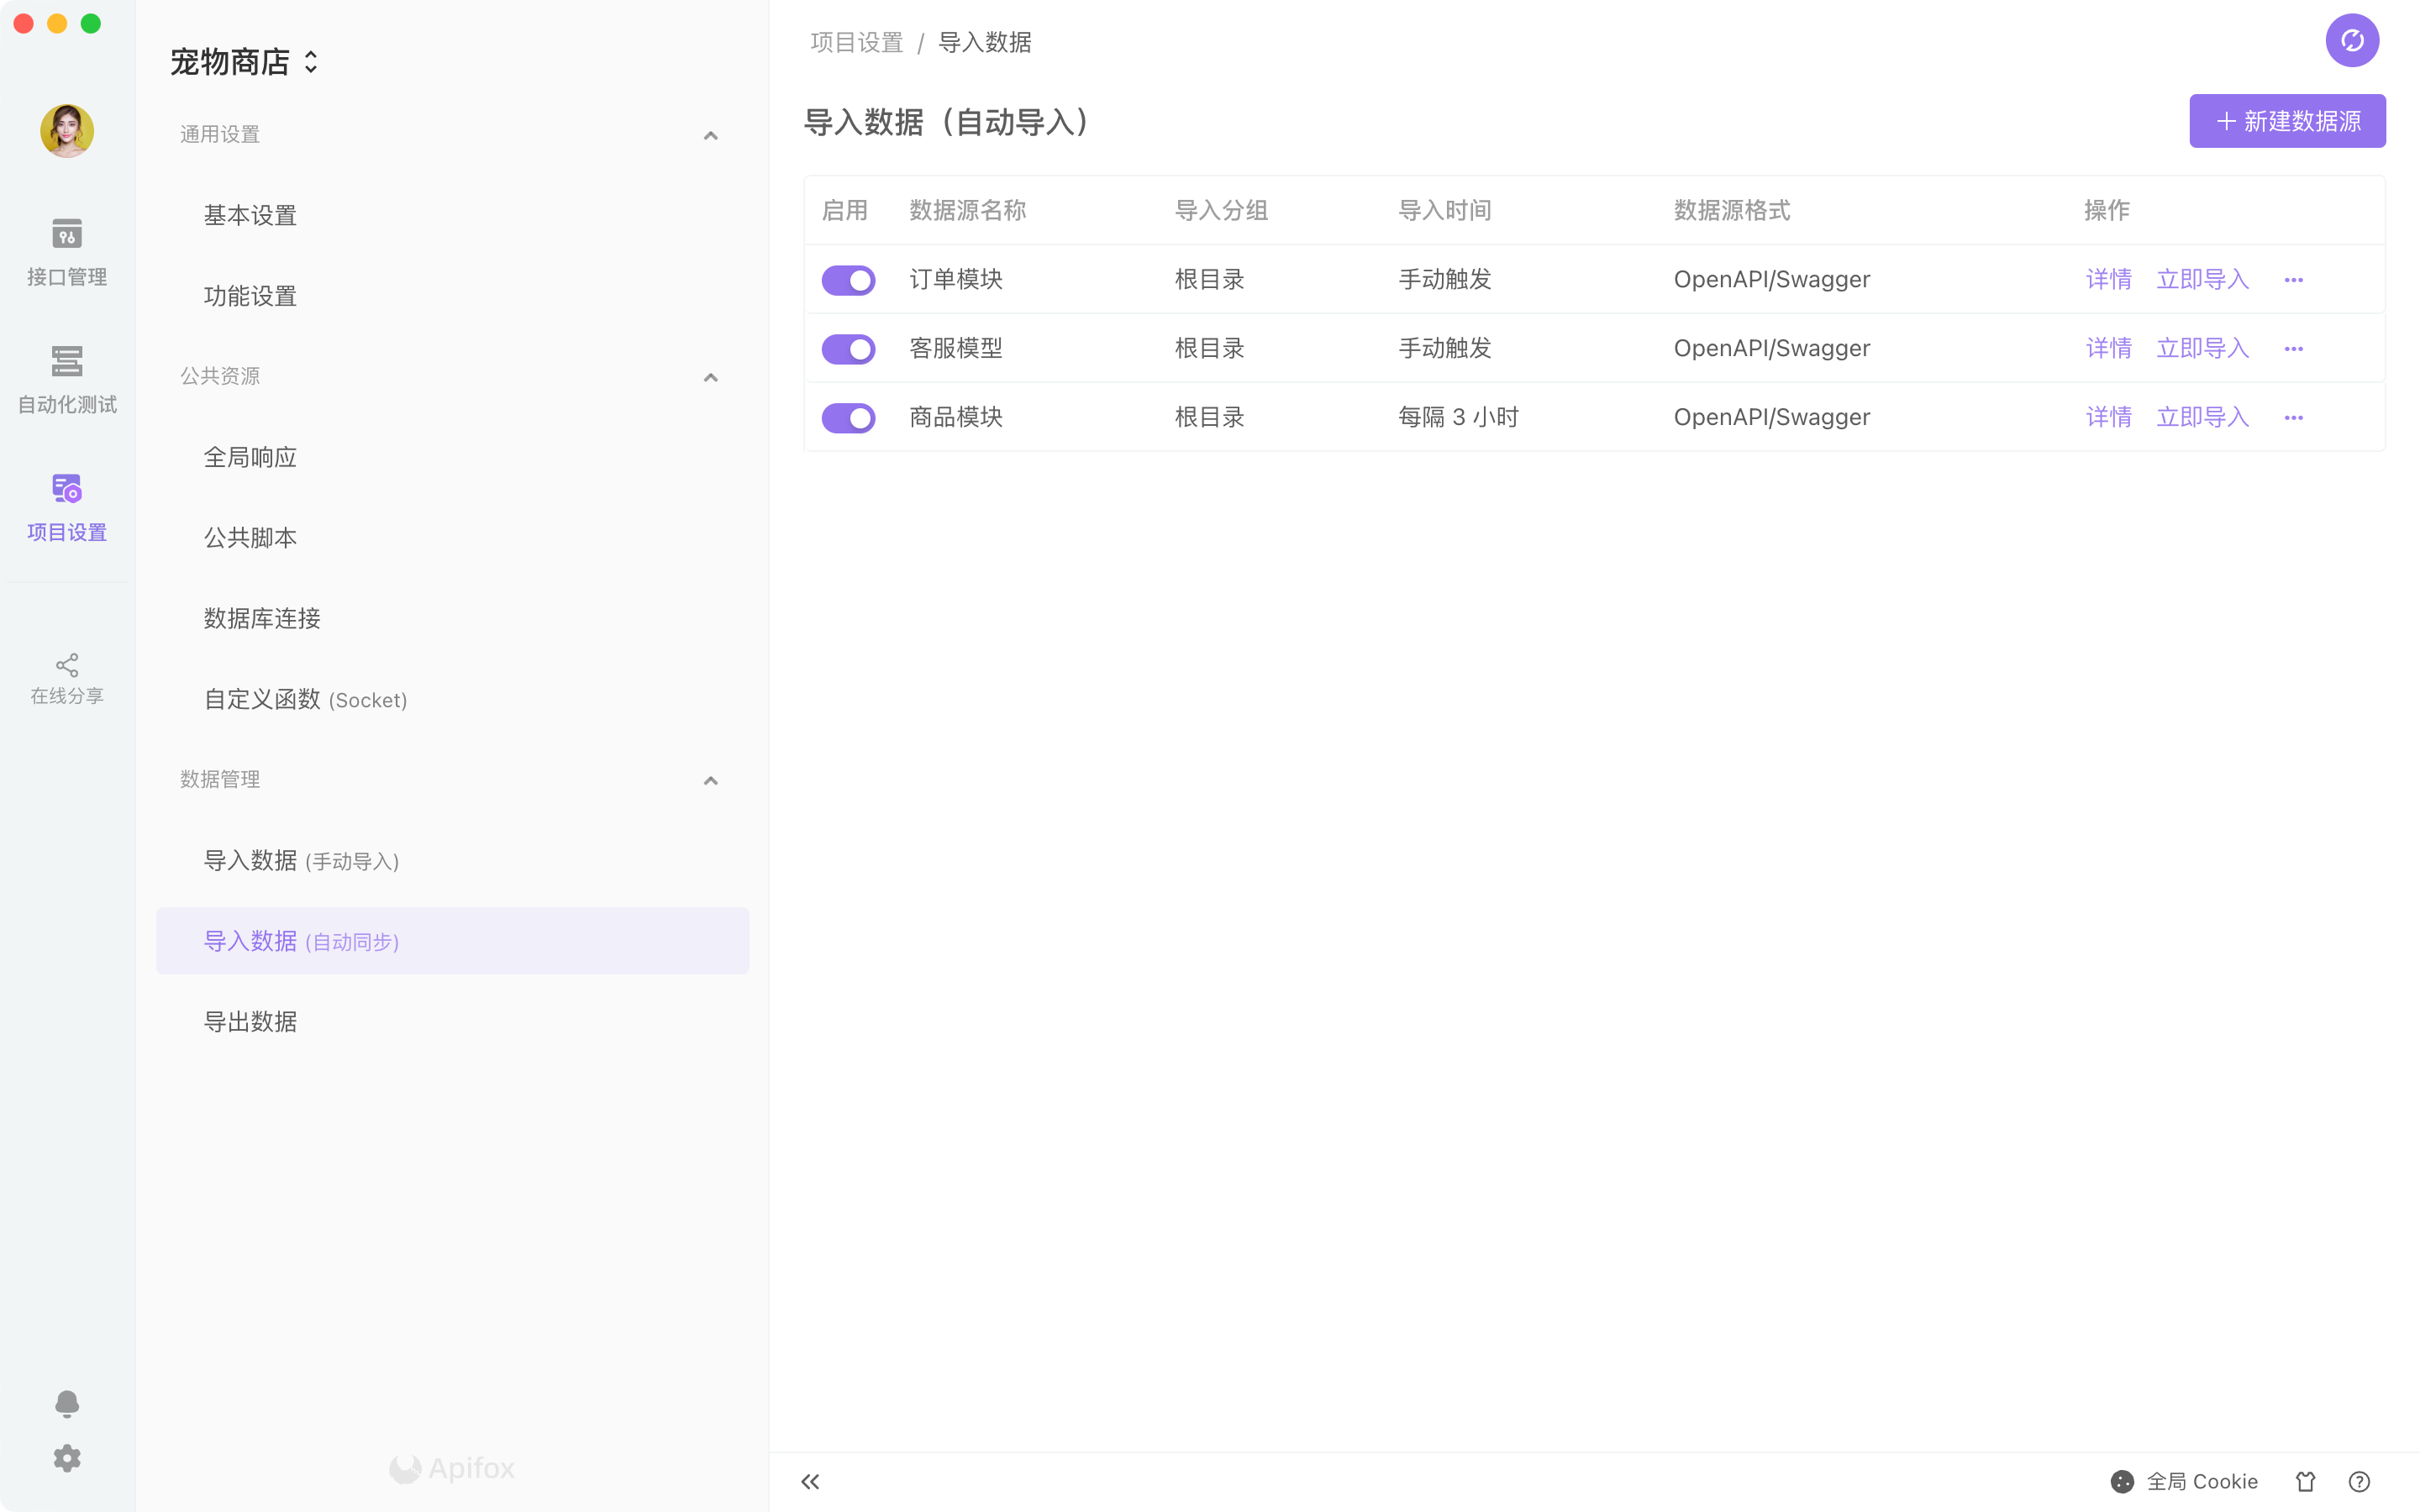The width and height of the screenshot is (2420, 1512).
Task: Select 导出数据 menu item
Action: [x=250, y=1021]
